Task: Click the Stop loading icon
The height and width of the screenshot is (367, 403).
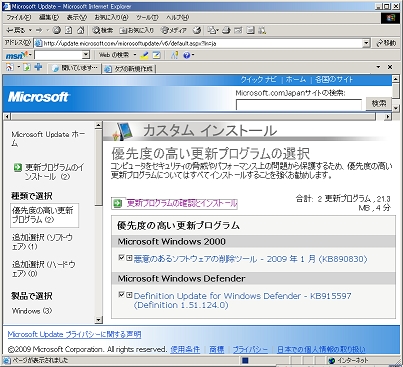Action: tap(57, 30)
